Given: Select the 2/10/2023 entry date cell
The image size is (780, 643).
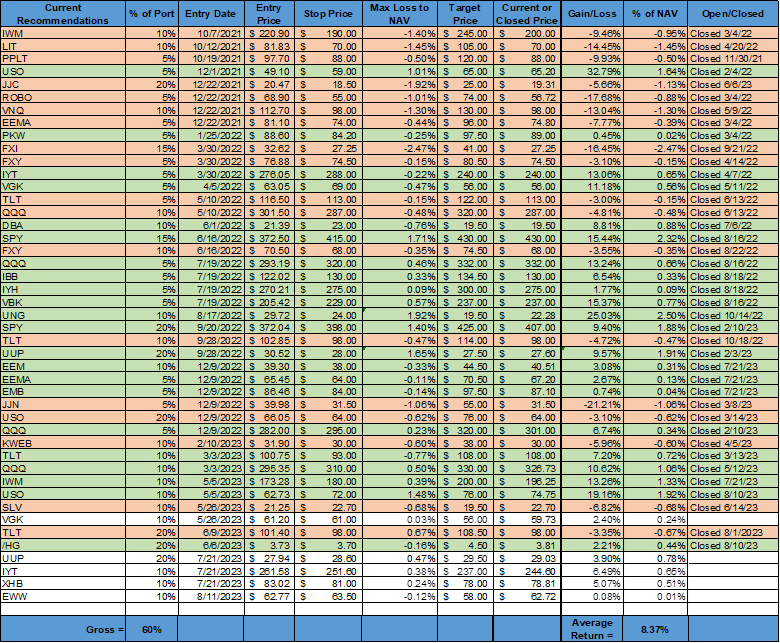Looking at the screenshot, I should (210, 443).
